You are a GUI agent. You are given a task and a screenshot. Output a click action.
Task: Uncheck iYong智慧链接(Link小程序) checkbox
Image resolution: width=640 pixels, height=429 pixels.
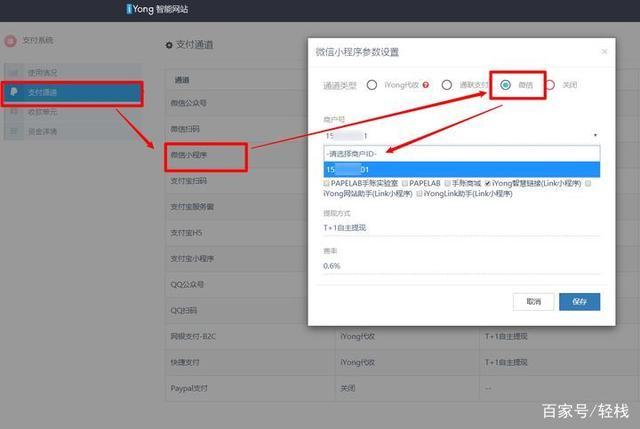tap(488, 184)
